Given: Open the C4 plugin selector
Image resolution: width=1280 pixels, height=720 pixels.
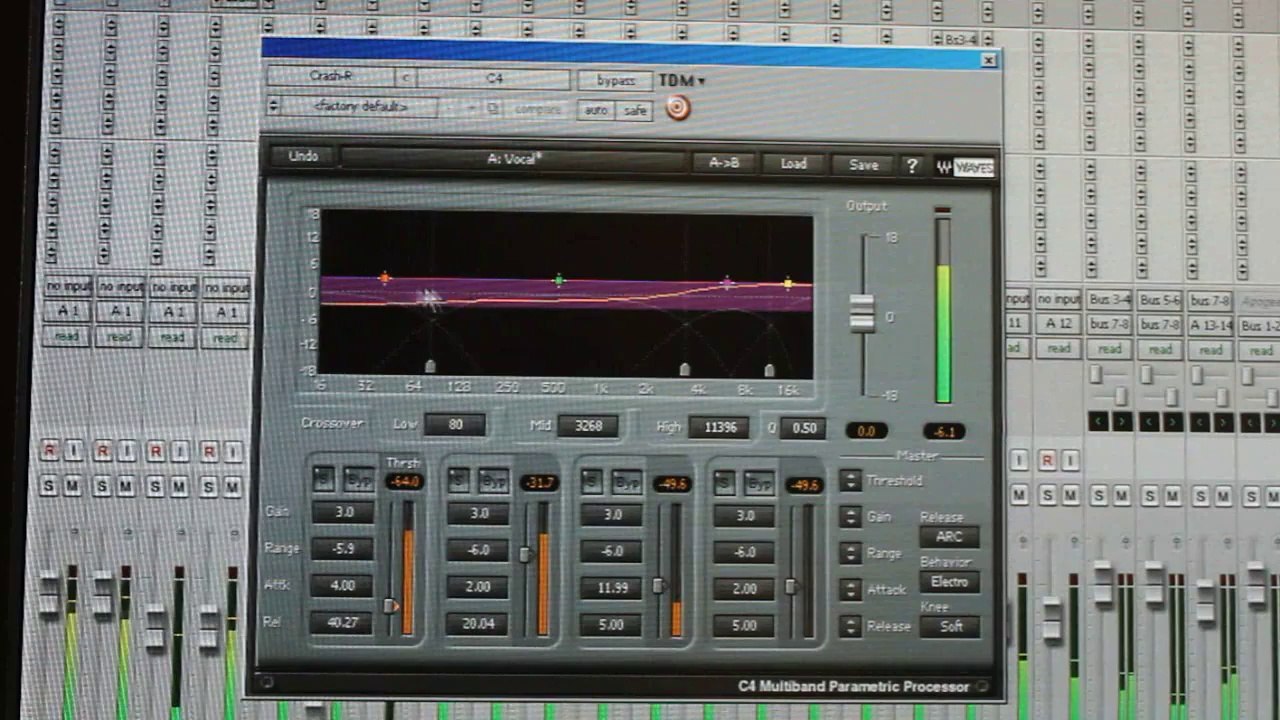Looking at the screenshot, I should coord(494,78).
